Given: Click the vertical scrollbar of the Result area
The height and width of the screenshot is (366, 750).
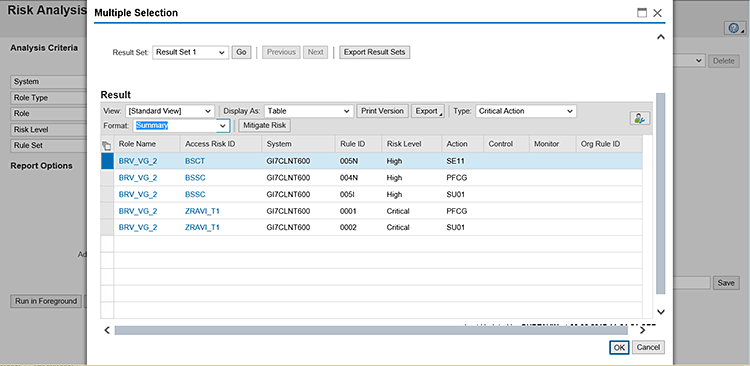Looking at the screenshot, I should pos(661,193).
